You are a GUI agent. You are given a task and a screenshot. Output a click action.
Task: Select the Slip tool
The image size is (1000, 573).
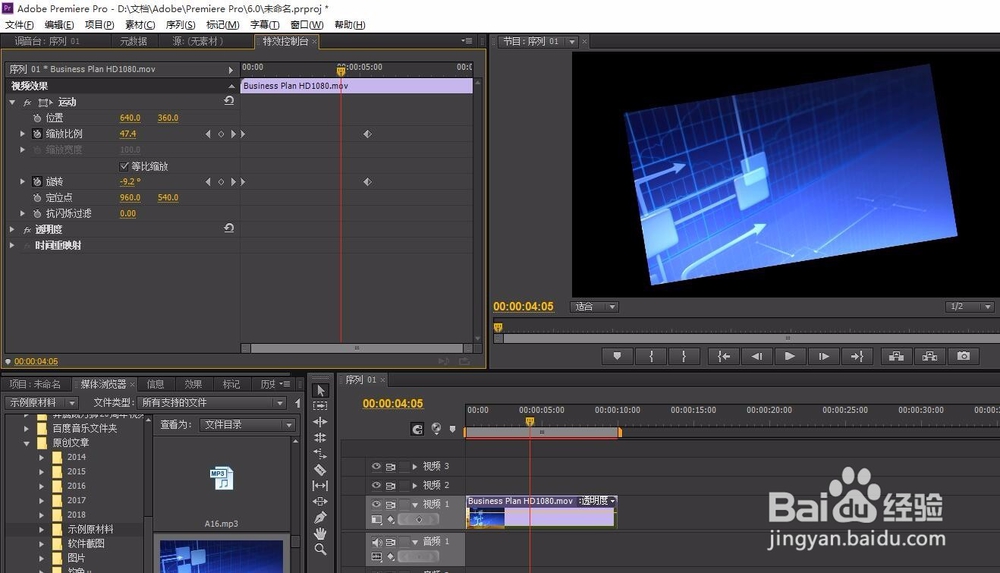320,486
